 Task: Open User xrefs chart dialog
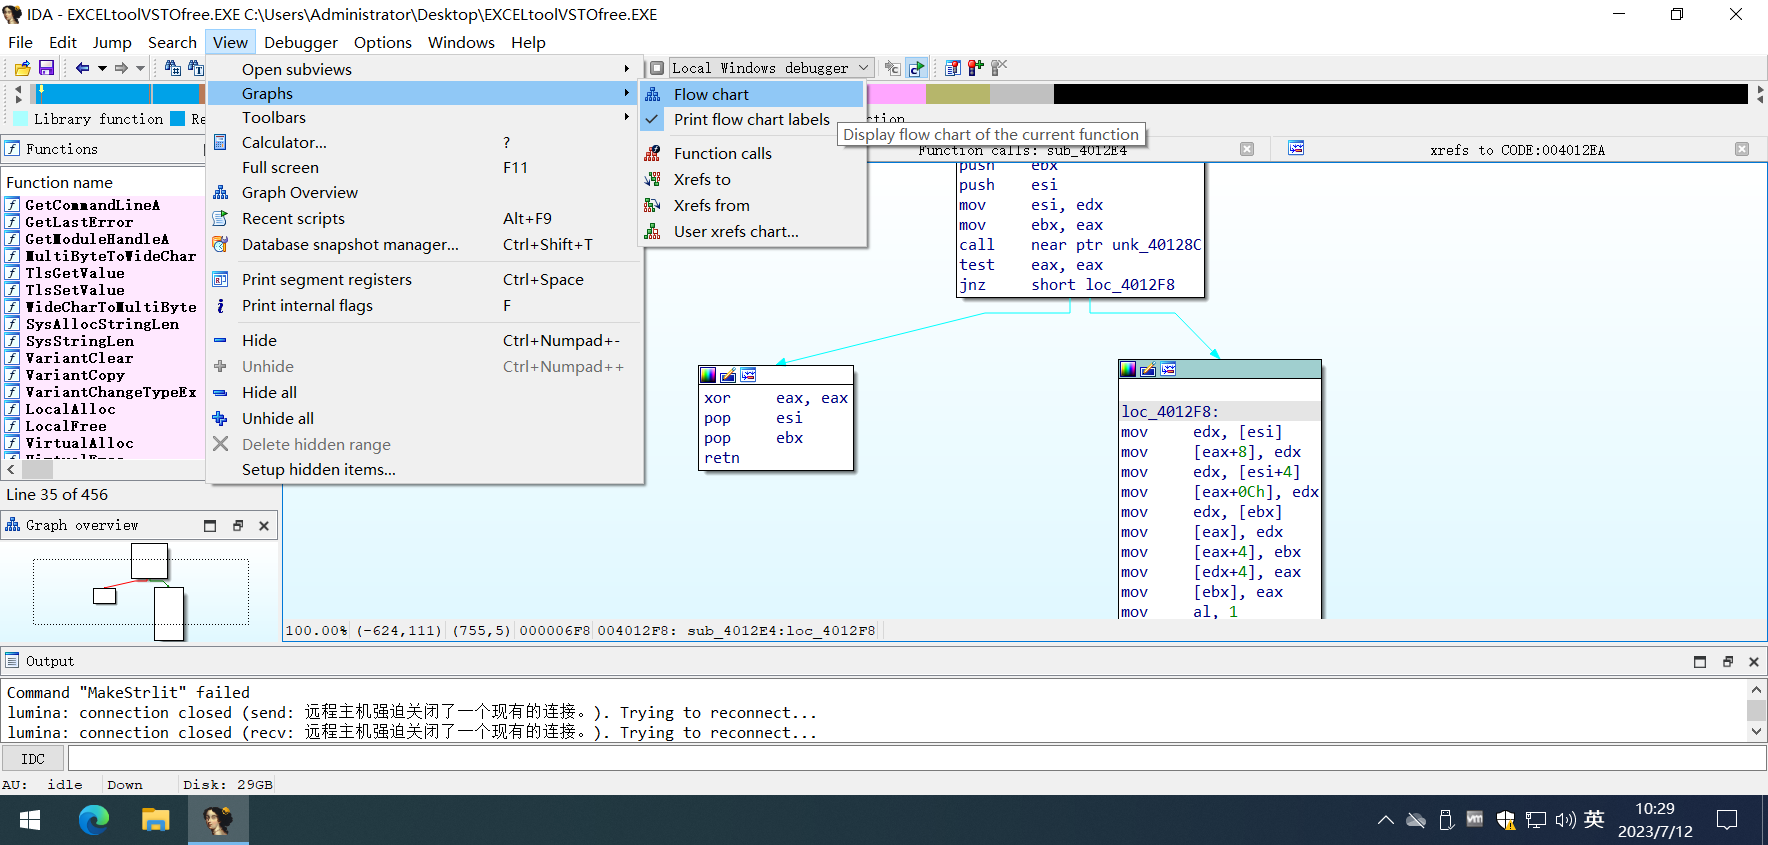tap(752, 231)
